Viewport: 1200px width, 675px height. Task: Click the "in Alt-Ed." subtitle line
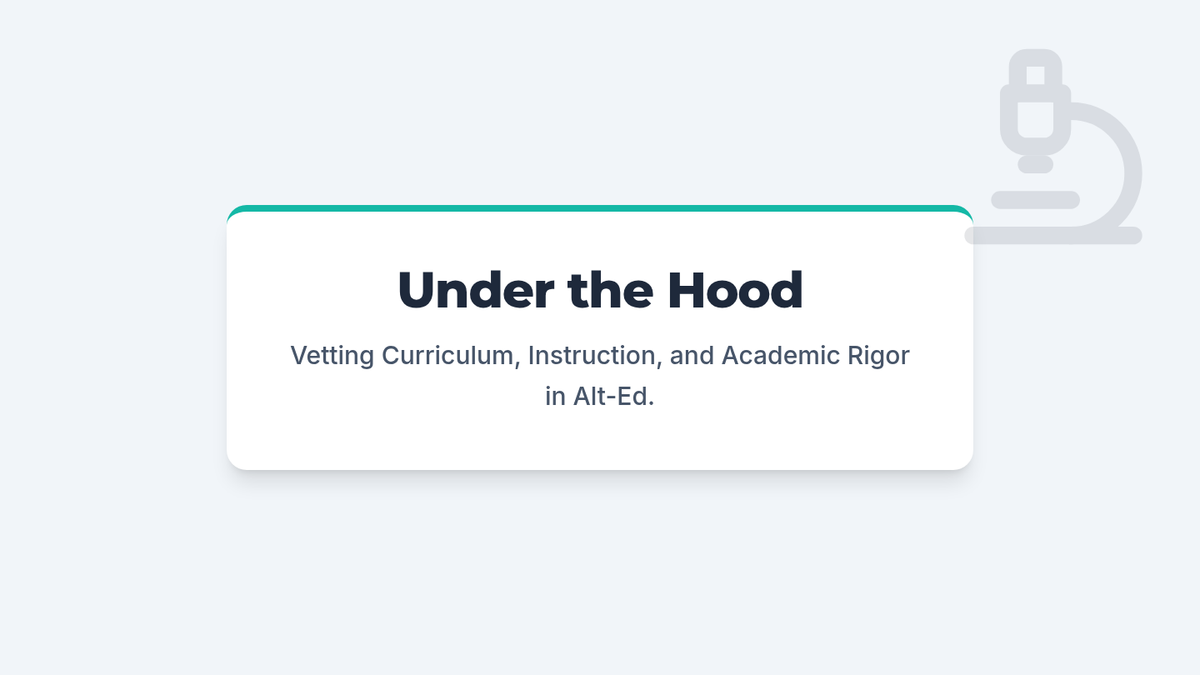[600, 396]
